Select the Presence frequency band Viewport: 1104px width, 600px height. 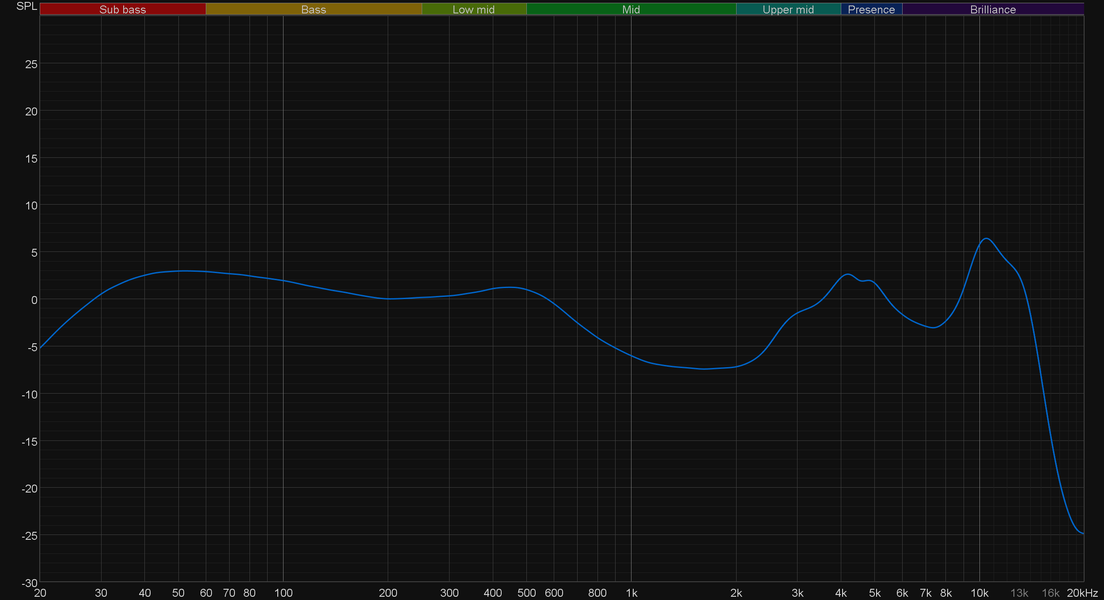coord(871,9)
